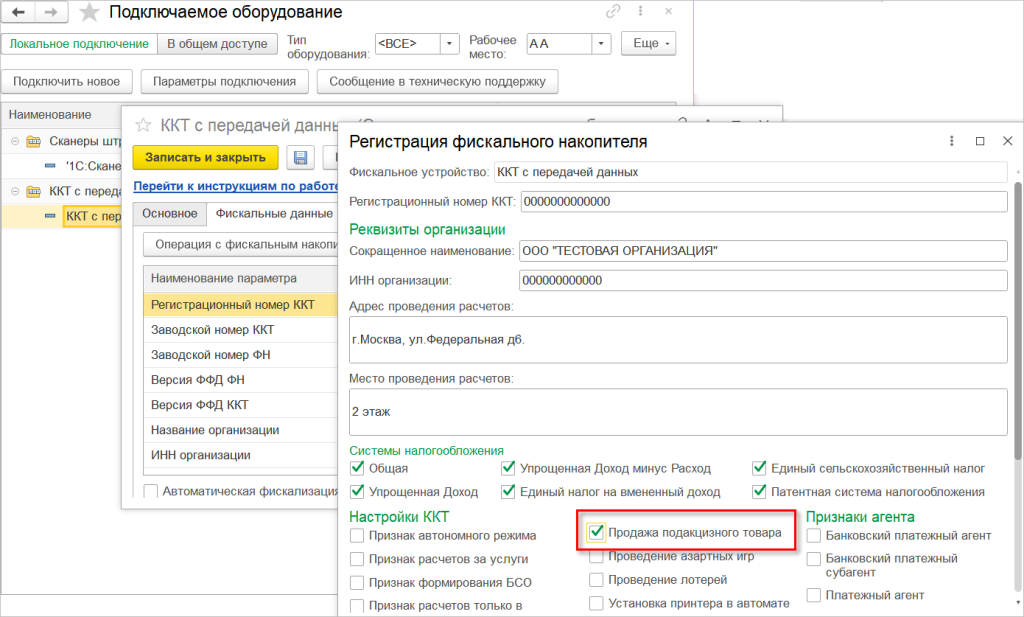Open the Еще dropdown menu

click(648, 44)
